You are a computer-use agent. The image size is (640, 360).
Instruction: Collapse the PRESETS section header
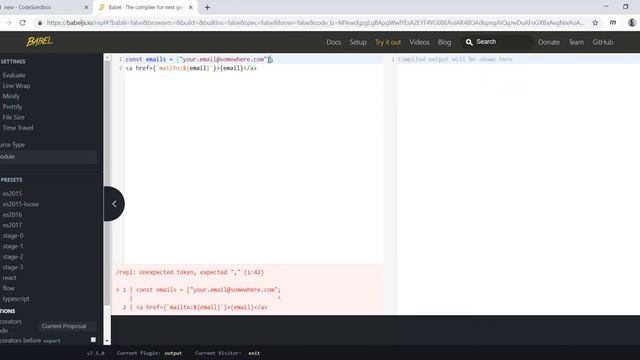tap(11, 180)
